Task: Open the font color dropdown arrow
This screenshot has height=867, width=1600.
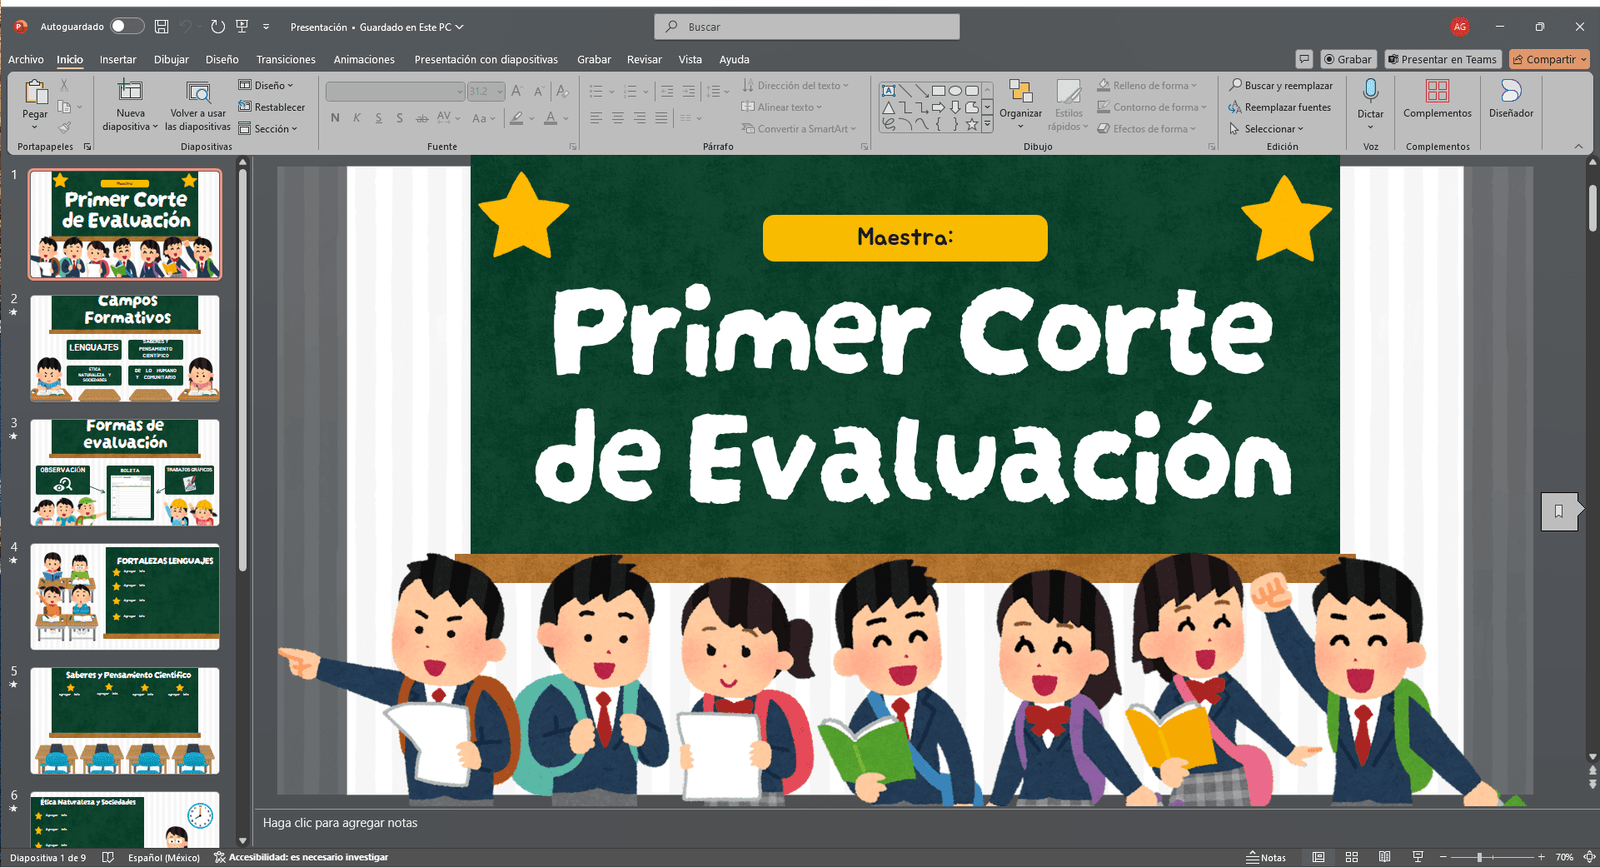Action: pos(565,118)
